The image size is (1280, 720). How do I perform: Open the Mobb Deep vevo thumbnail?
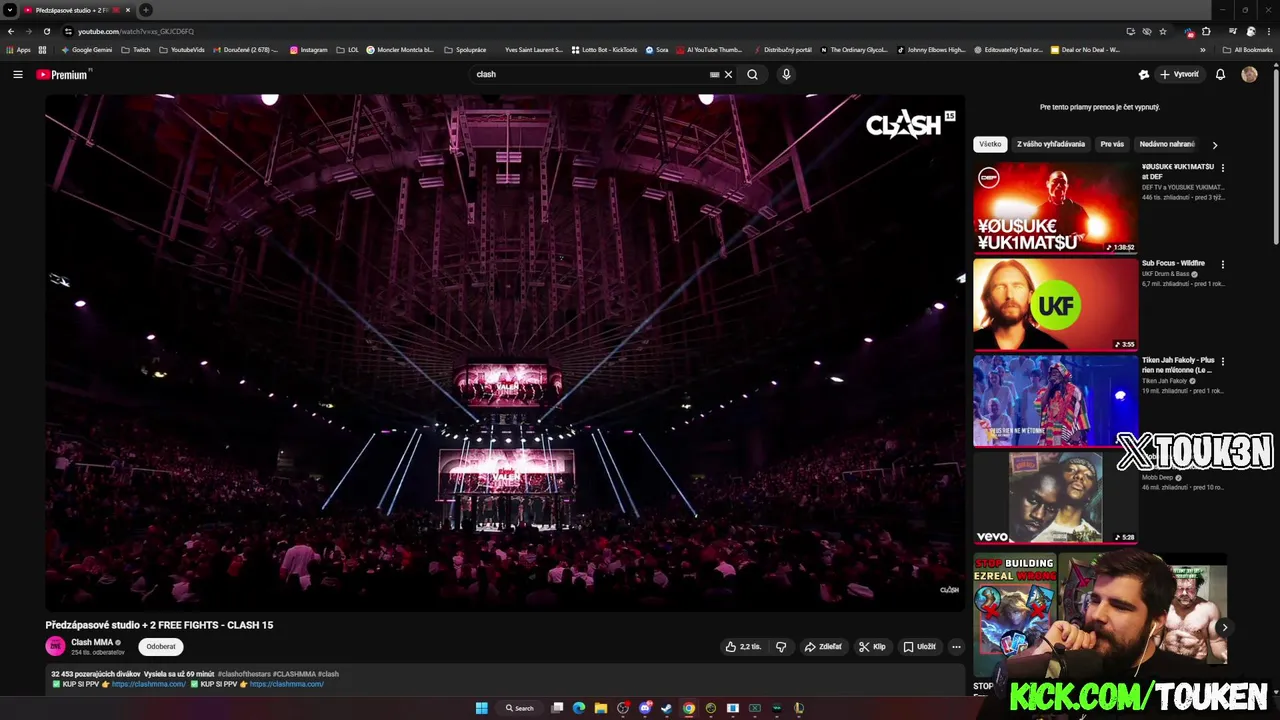1055,497
